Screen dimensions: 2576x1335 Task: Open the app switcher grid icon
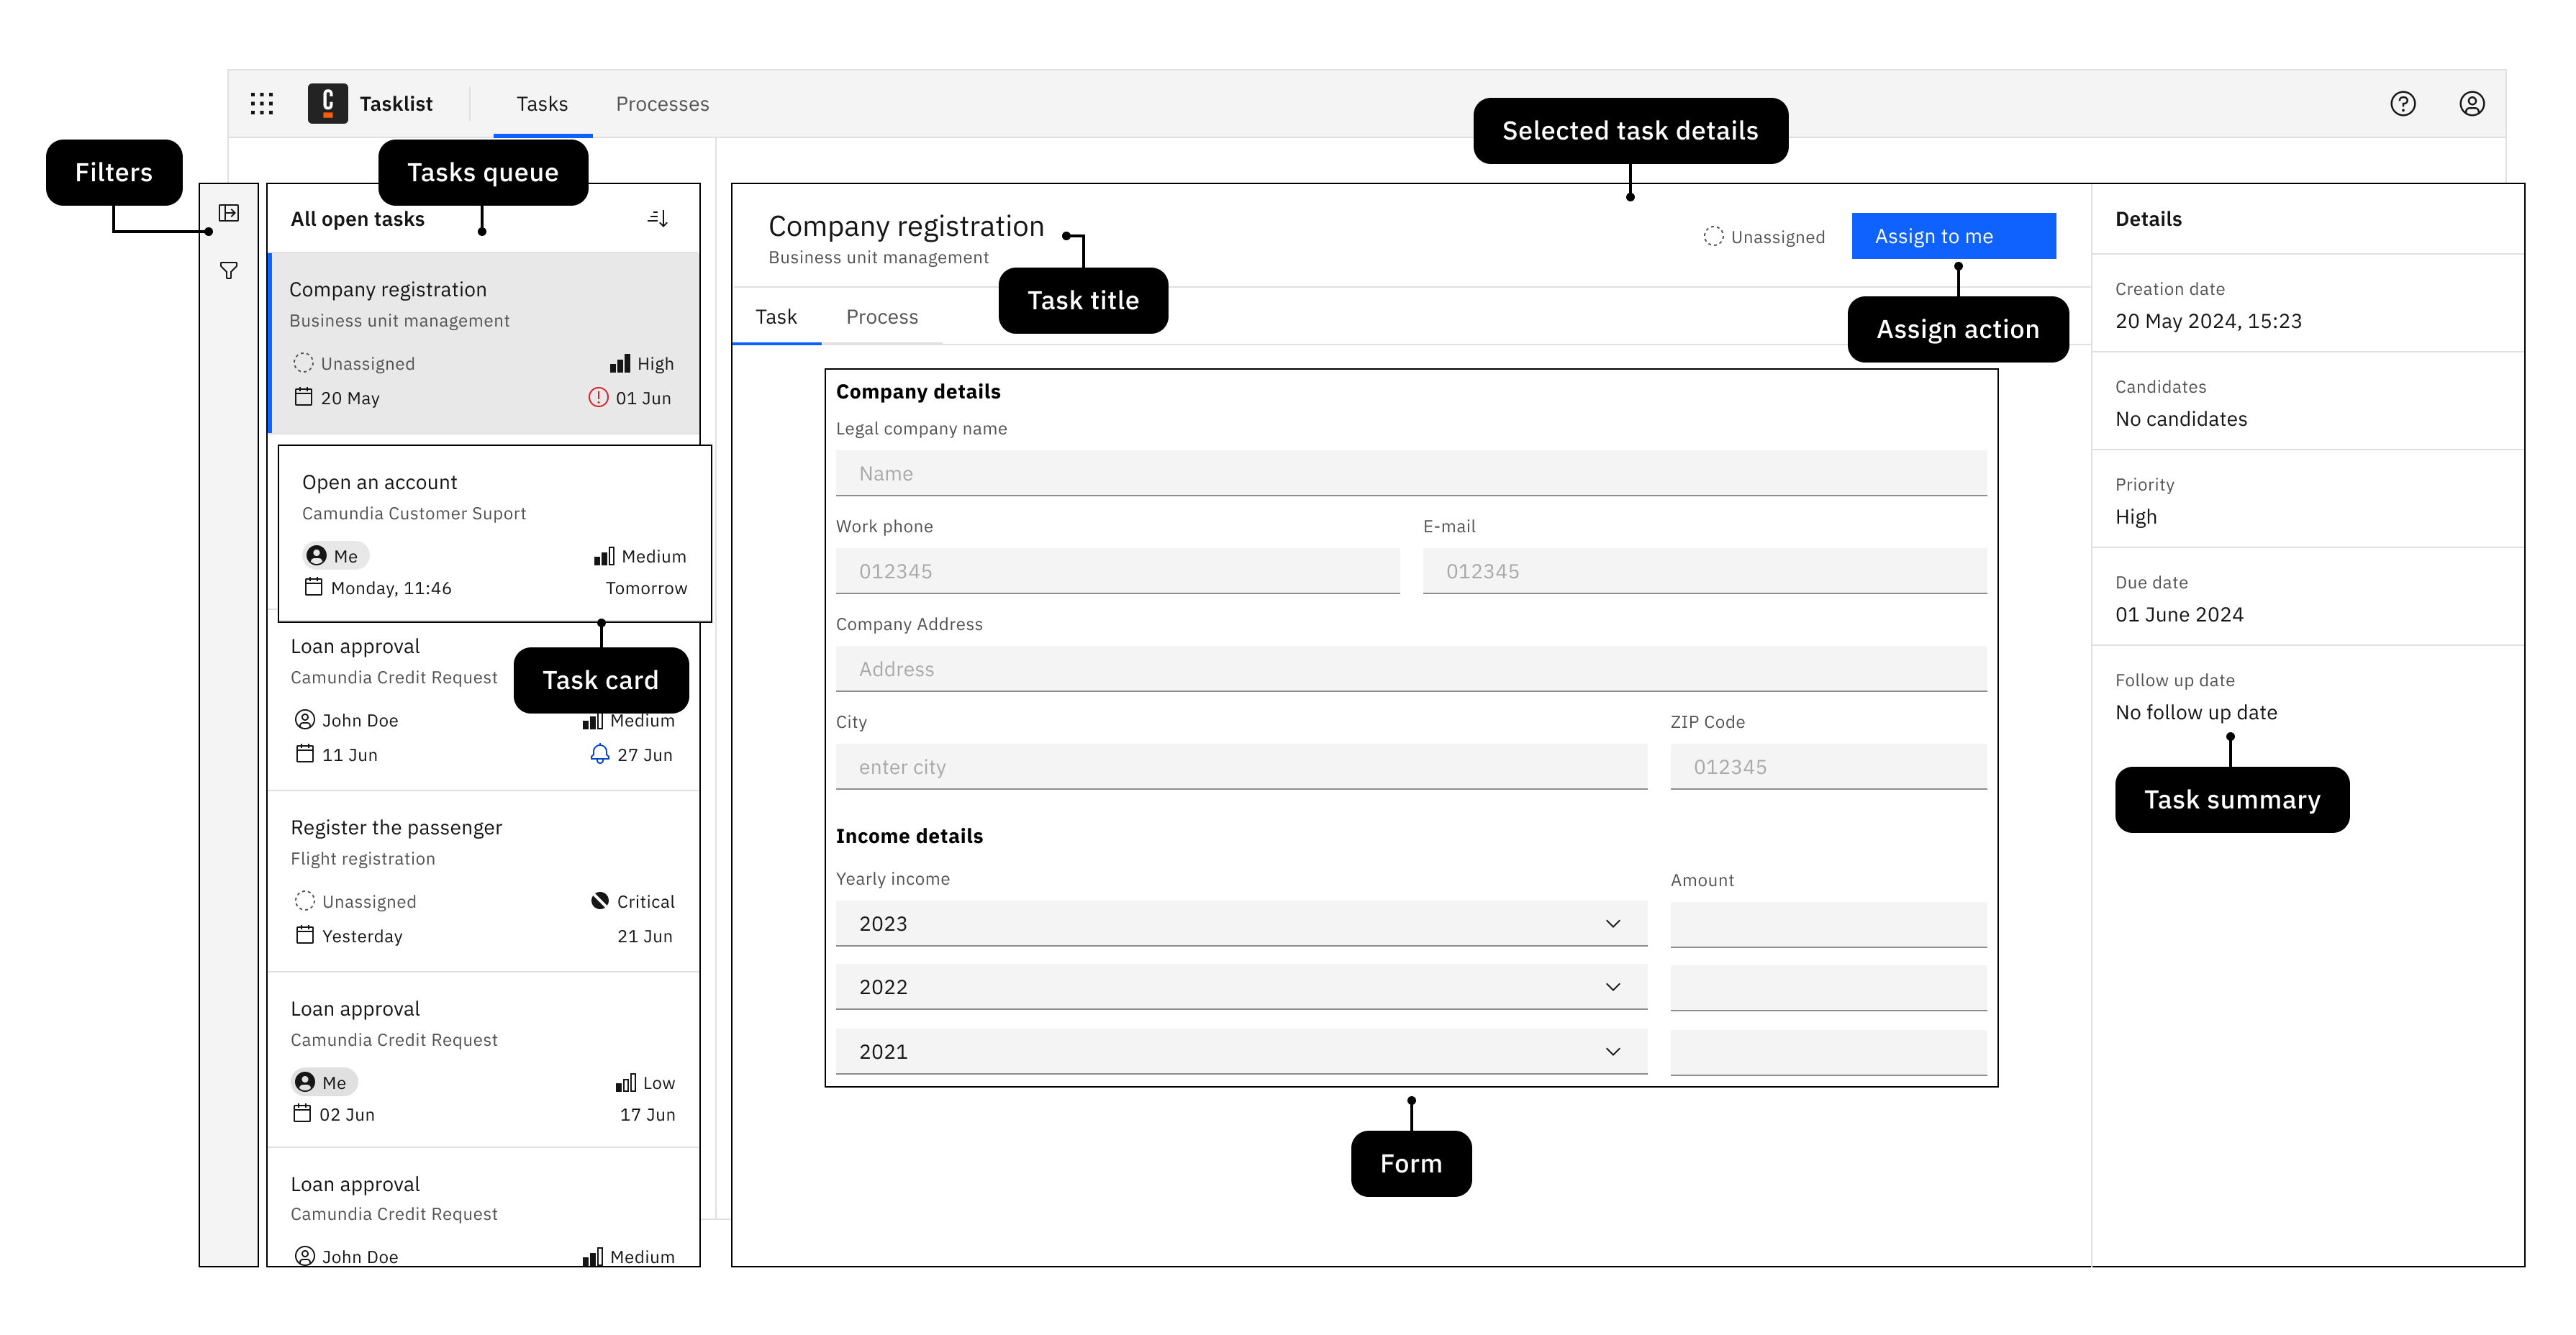pos(261,103)
